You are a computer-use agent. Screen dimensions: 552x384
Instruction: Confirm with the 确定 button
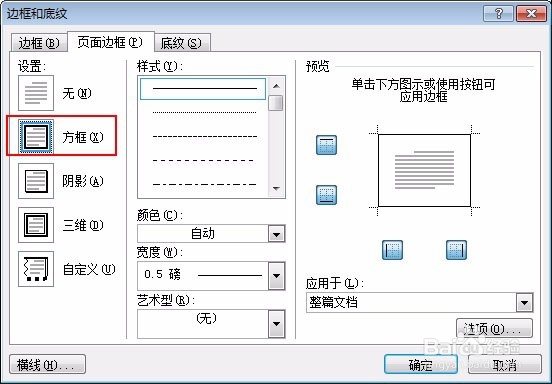click(x=421, y=364)
